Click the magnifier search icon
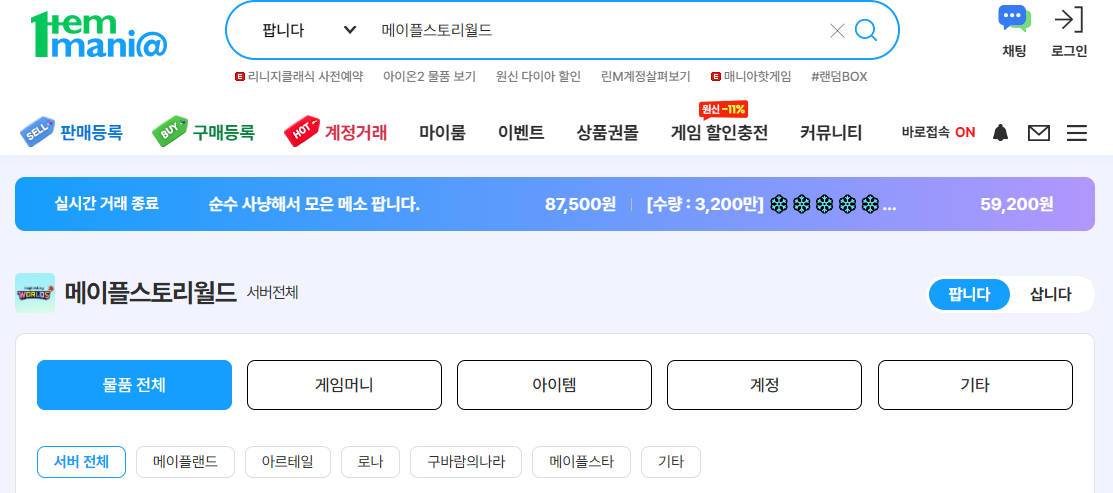Image resolution: width=1113 pixels, height=493 pixels. (866, 31)
